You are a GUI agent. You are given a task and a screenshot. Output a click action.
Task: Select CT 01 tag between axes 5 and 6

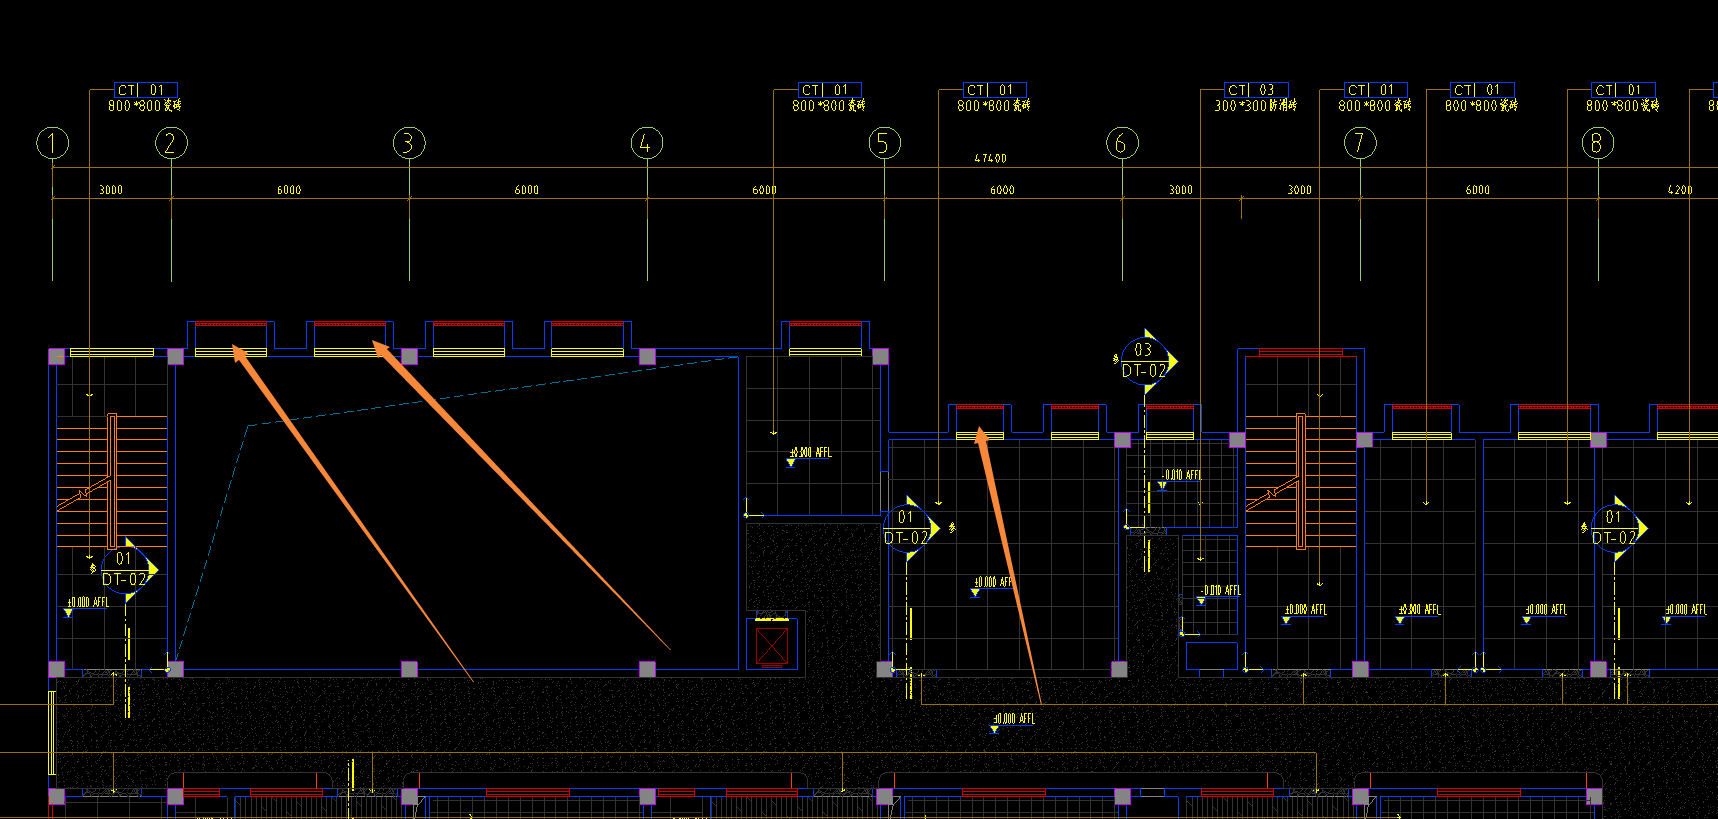995,90
